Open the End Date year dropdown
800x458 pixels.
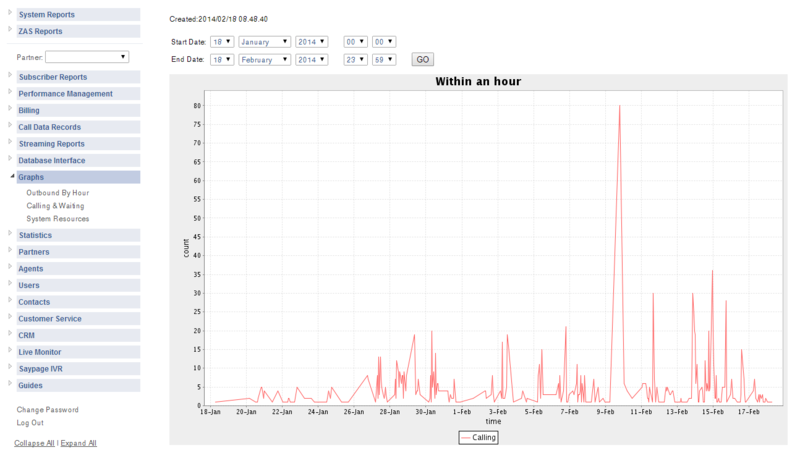[x=311, y=60]
